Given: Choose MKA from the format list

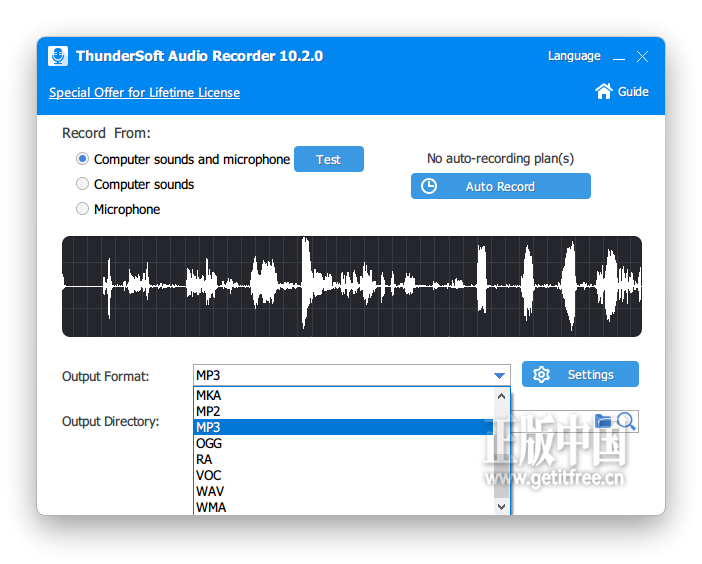Looking at the screenshot, I should (x=343, y=395).
